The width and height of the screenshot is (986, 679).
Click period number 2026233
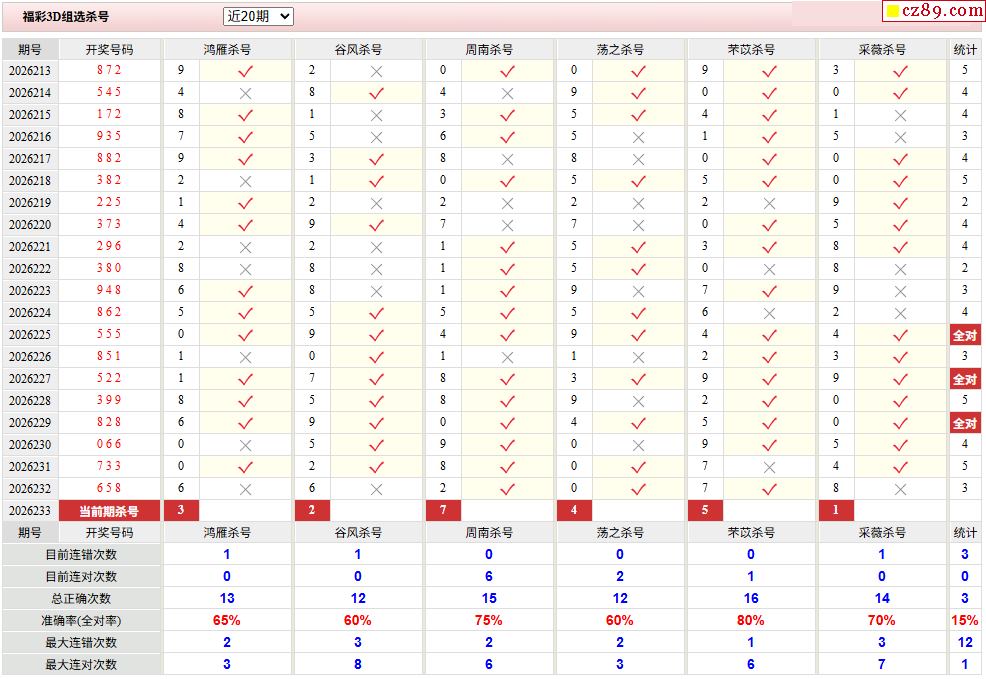30,511
